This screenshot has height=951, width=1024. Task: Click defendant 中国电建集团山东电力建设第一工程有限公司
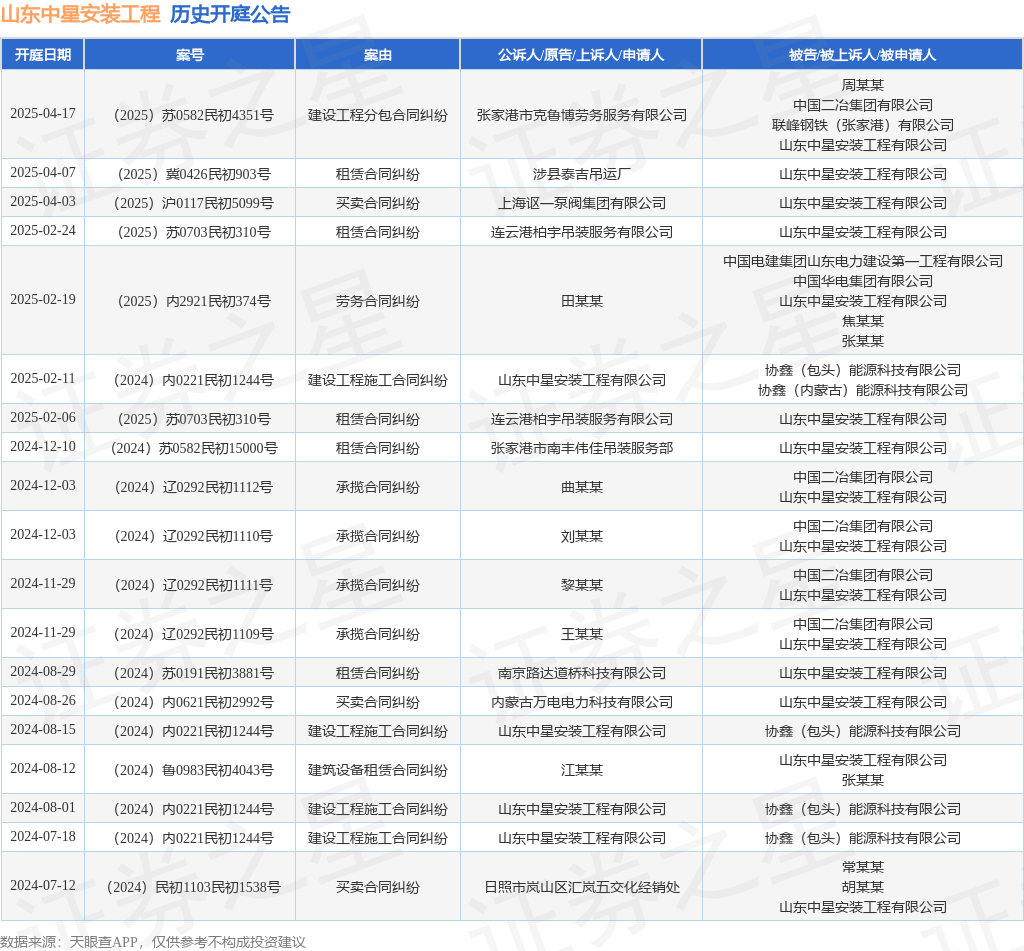[863, 261]
